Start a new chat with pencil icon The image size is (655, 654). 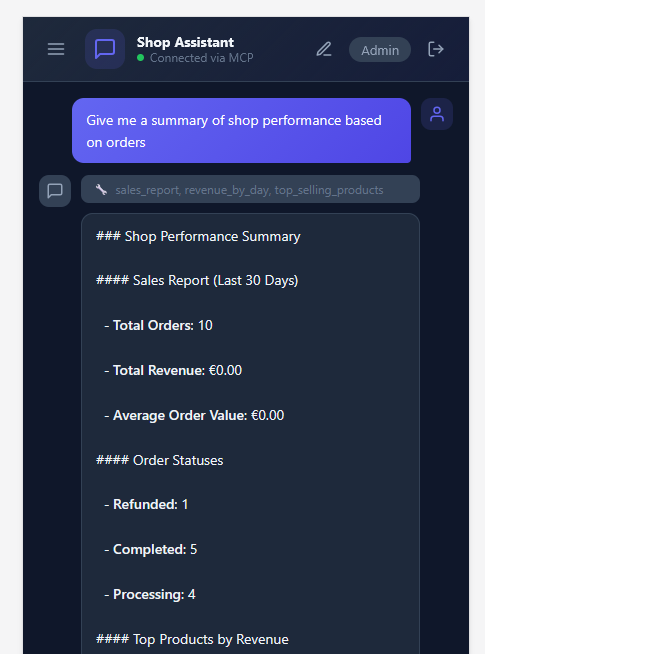[323, 49]
